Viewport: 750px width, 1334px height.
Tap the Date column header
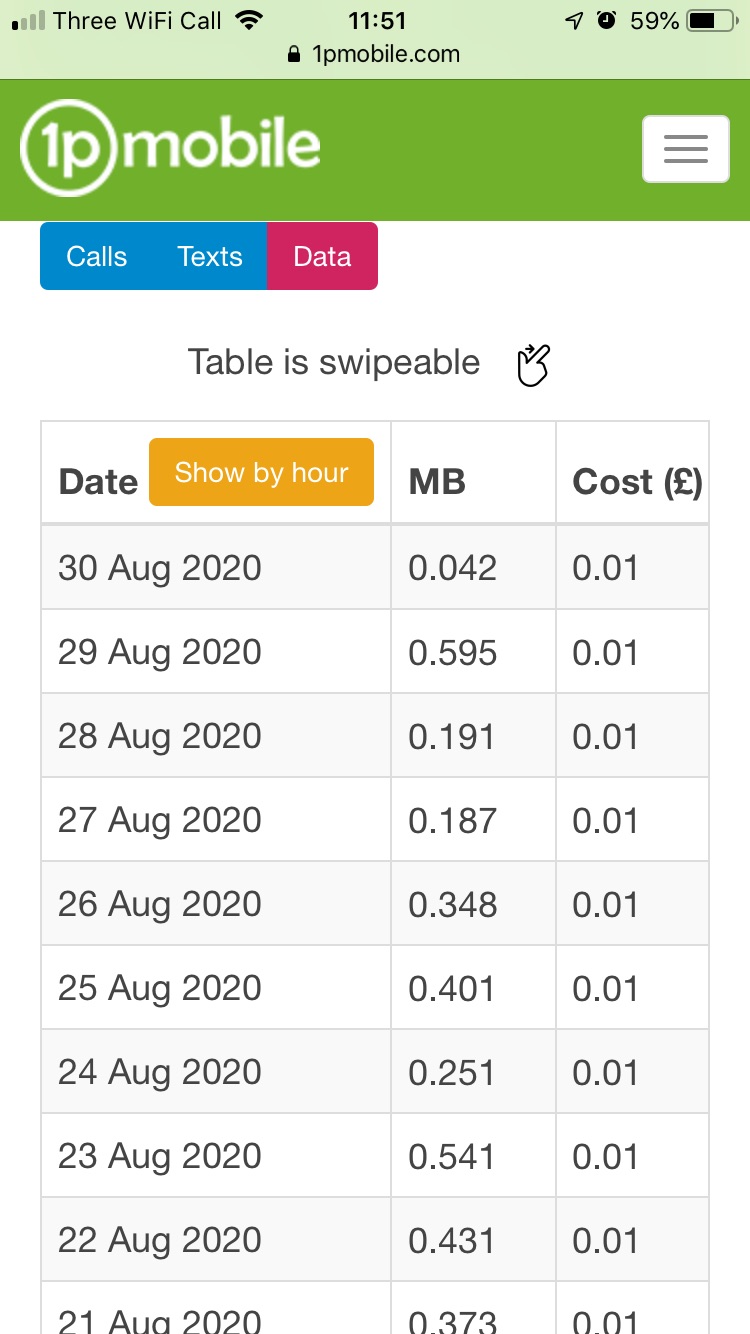coord(98,482)
